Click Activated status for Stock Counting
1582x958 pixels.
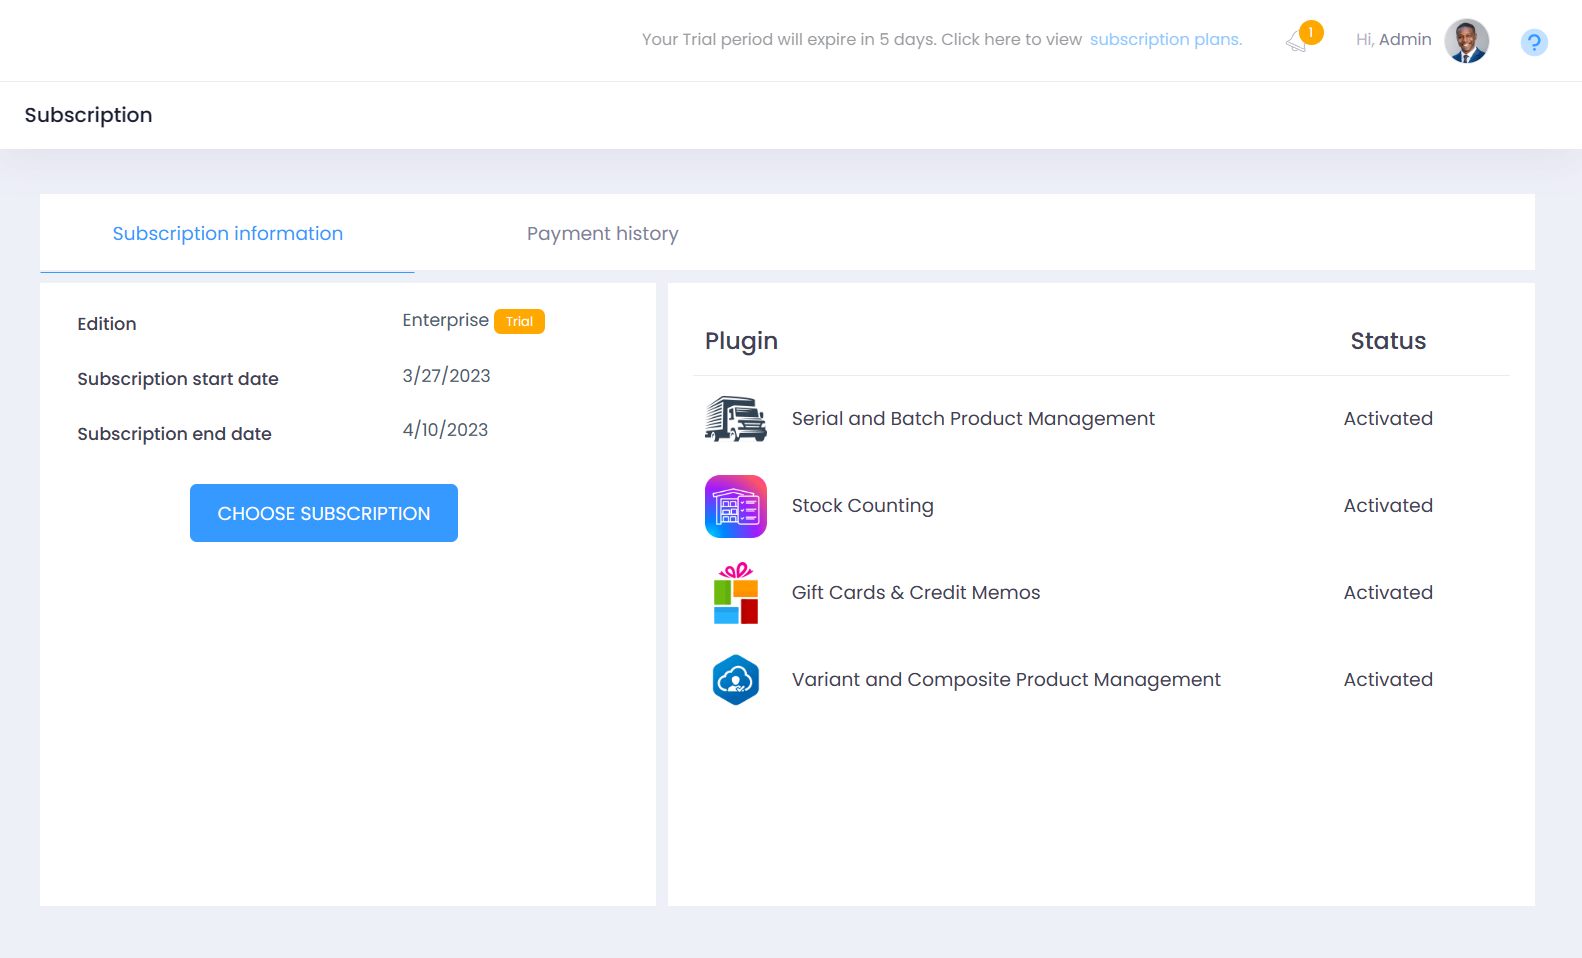coord(1387,506)
